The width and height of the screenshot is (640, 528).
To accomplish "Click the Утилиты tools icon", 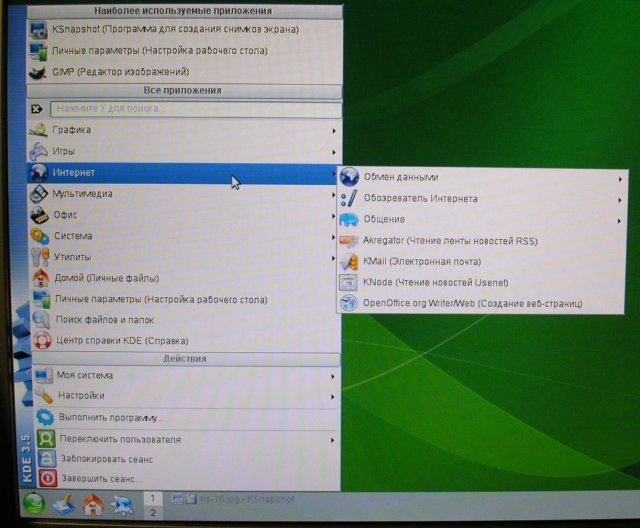I will click(40, 257).
